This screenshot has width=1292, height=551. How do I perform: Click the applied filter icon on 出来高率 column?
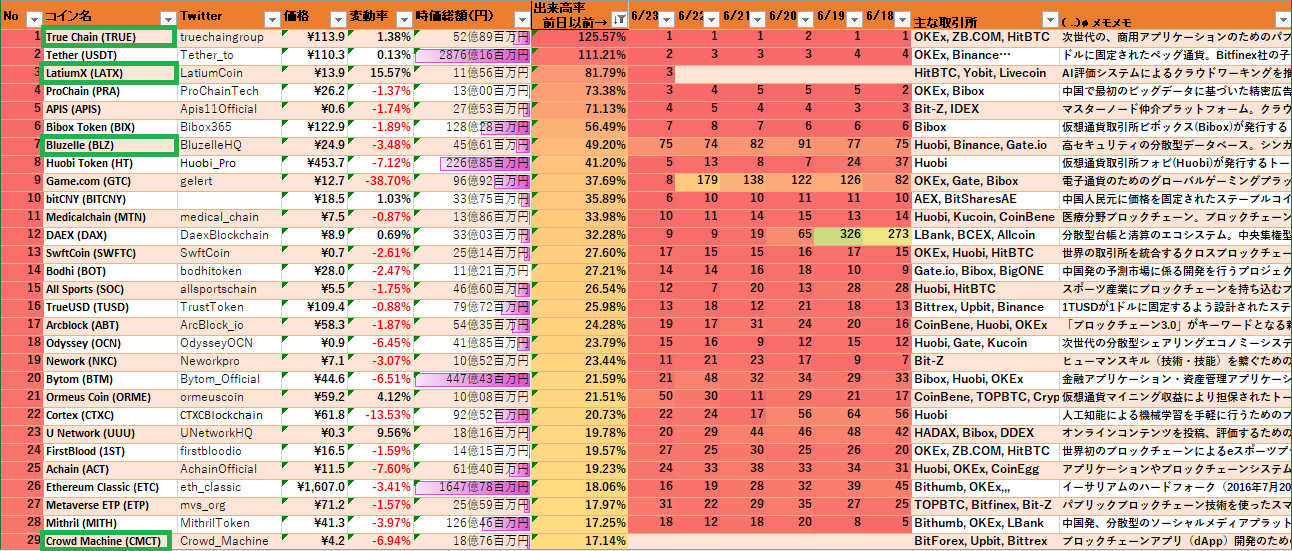[619, 19]
